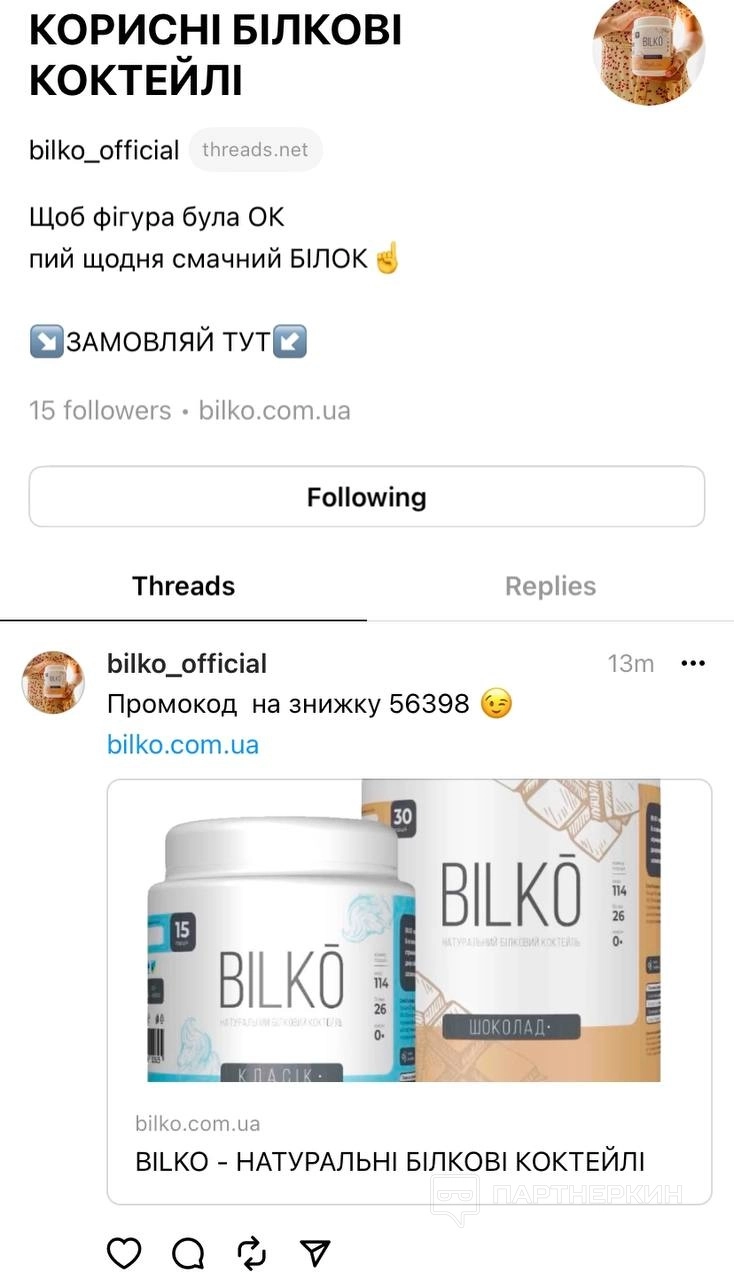
Task: Toggle the Following button
Action: pos(367,497)
